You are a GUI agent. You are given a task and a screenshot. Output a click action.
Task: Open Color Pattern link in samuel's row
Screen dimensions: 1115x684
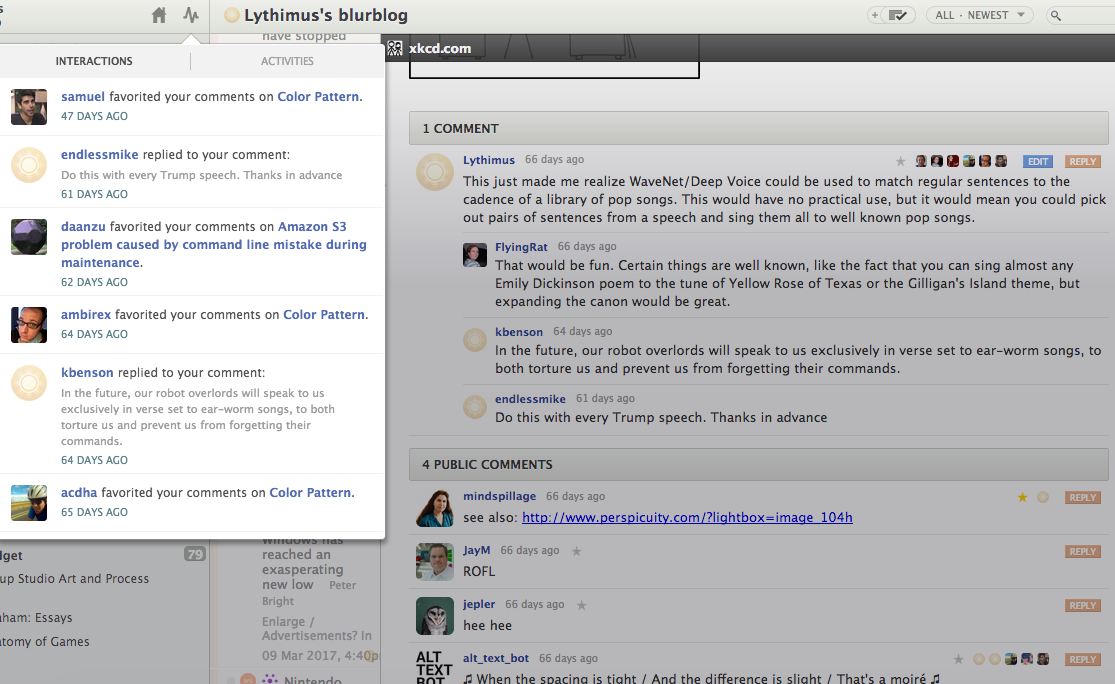click(318, 97)
